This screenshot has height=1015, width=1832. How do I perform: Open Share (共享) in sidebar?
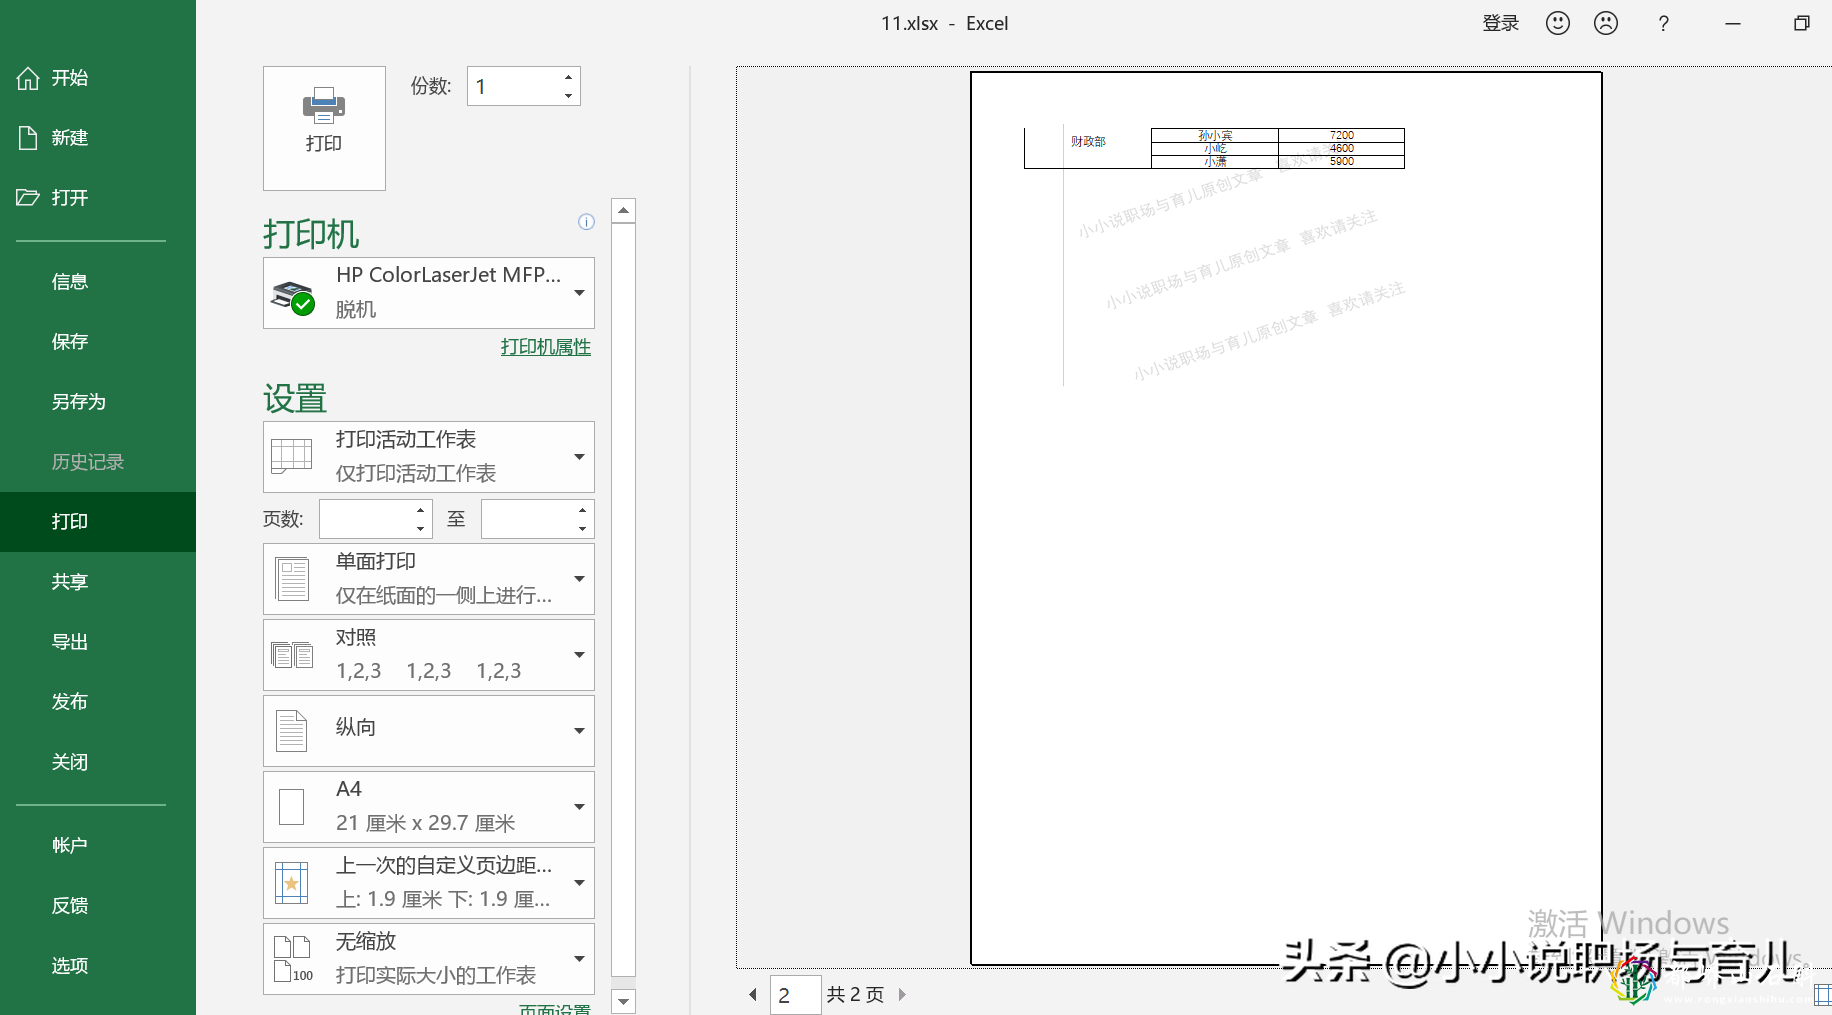click(x=98, y=582)
